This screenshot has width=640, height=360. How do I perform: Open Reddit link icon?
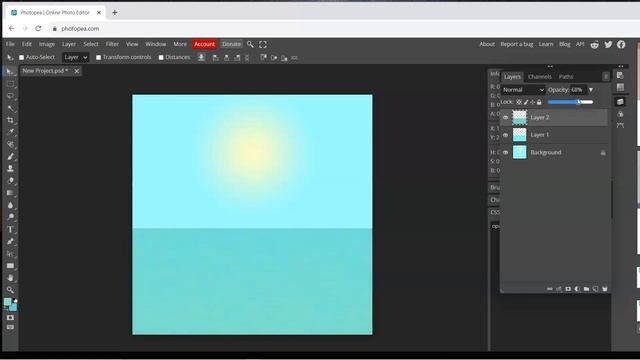595,44
